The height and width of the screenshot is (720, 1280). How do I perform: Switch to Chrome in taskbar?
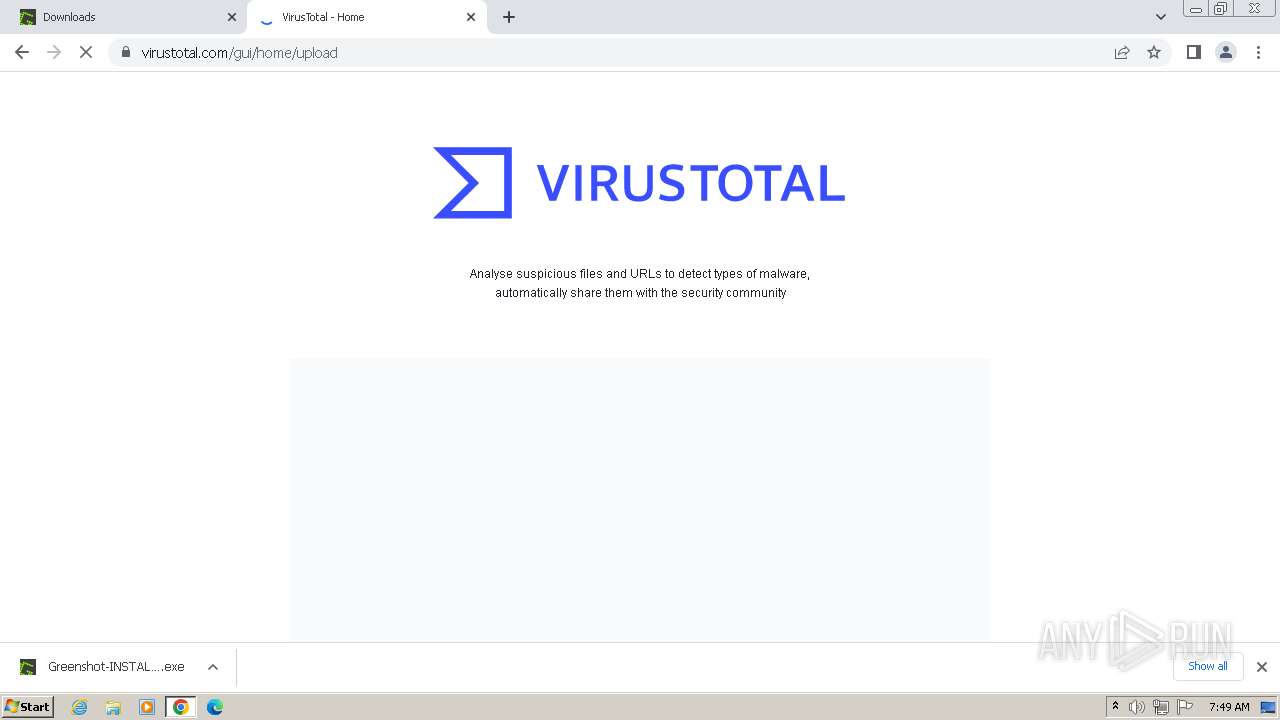[x=181, y=707]
